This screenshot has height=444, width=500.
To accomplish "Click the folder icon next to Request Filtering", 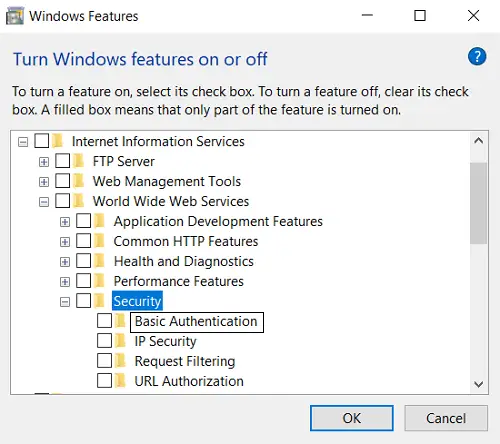I will 120,361.
